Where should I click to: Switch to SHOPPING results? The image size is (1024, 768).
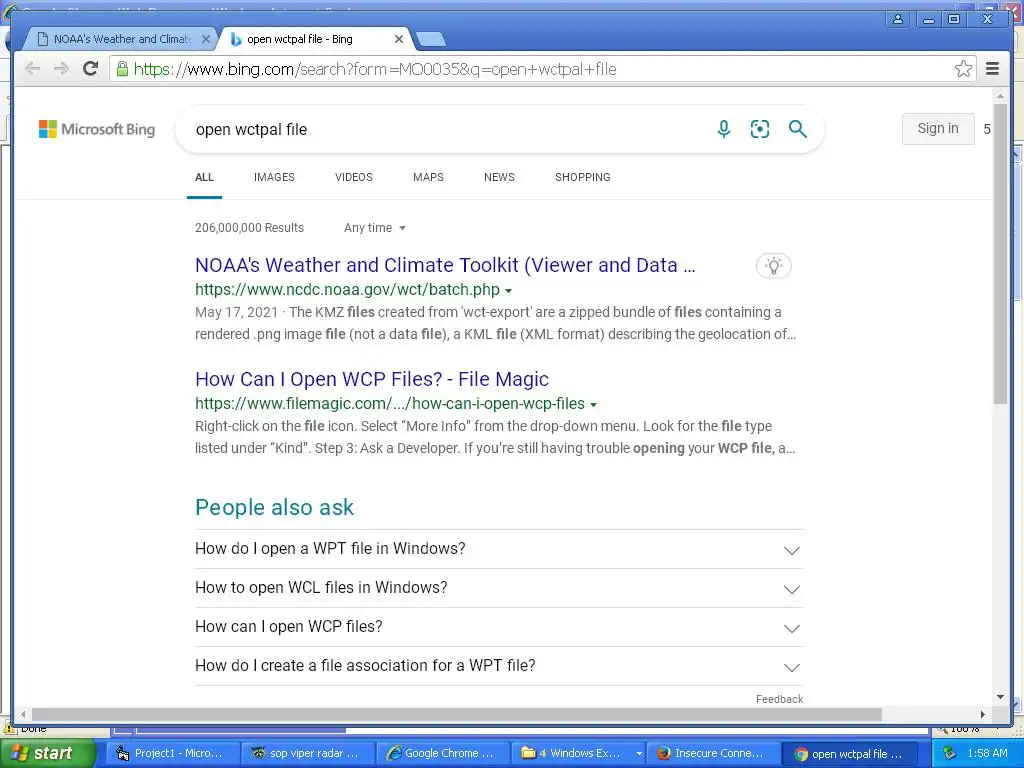(583, 177)
